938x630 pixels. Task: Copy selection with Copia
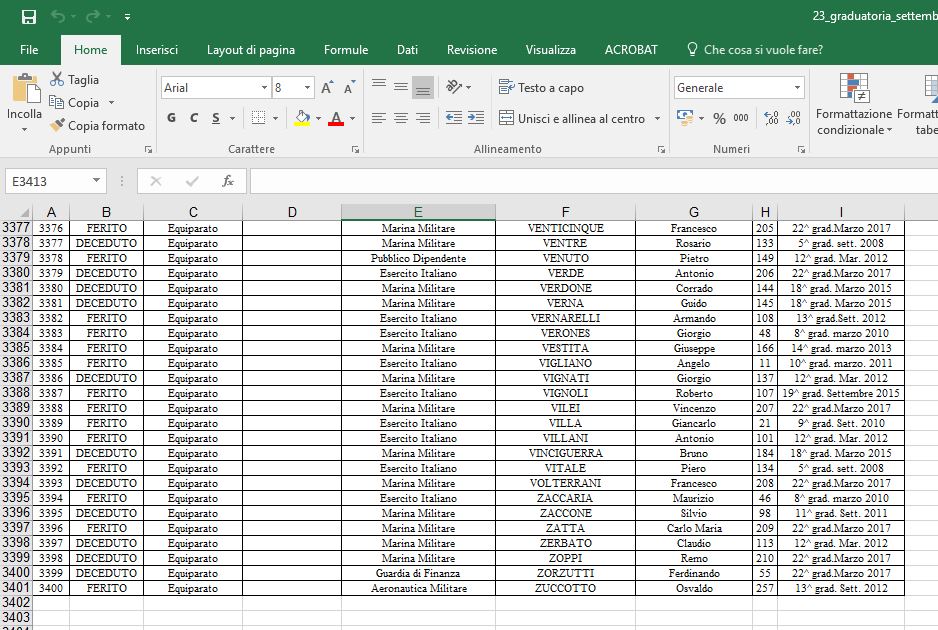[x=74, y=103]
